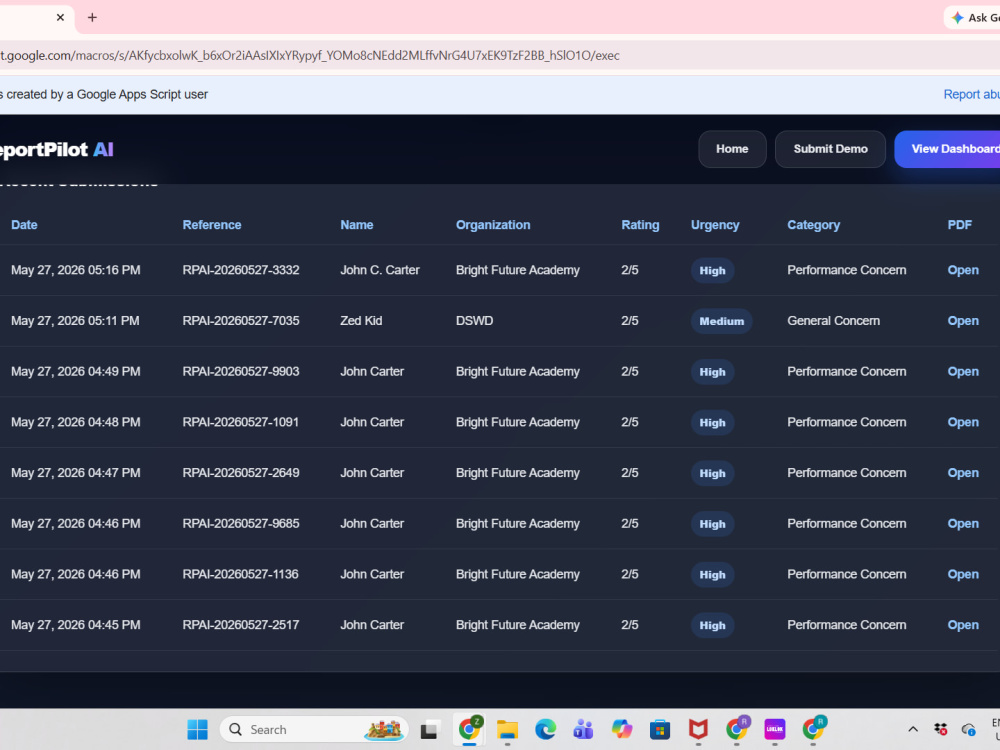Viewport: 1000px width, 750px height.
Task: Open the PDF for RPAI-20260527-2649
Action: pos(963,473)
